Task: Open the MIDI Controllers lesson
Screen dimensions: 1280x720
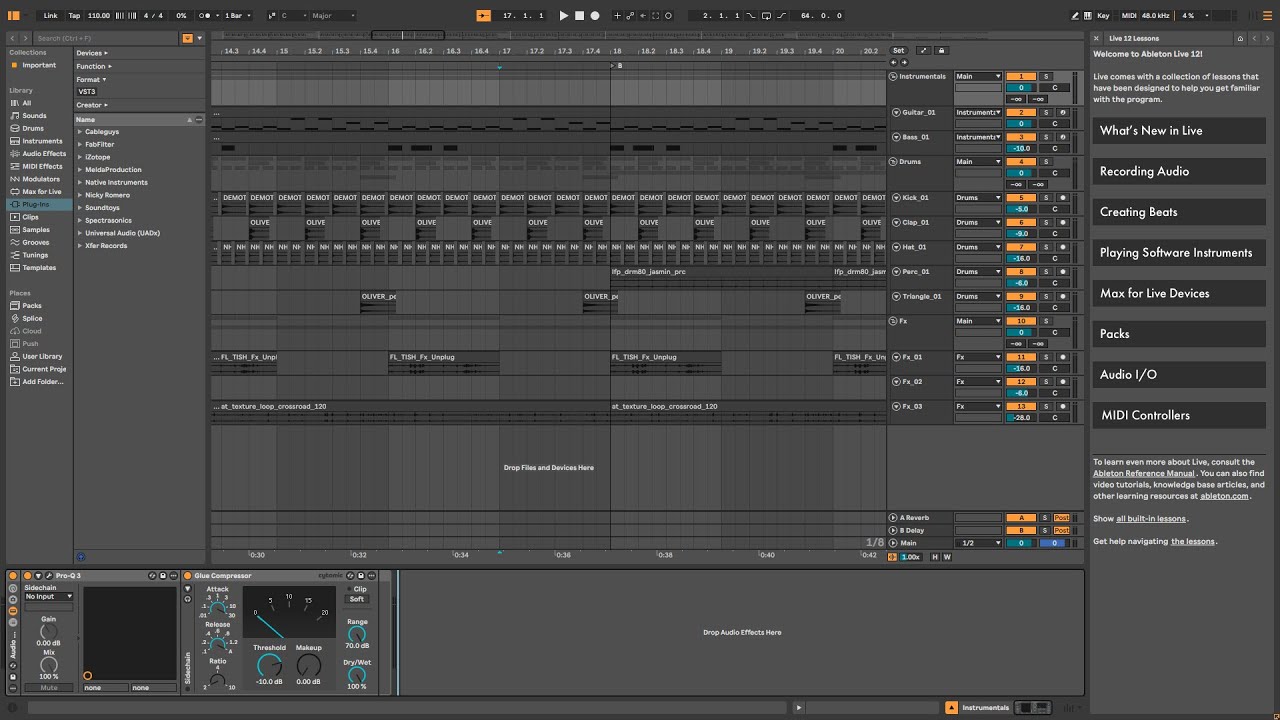Action: pos(1178,415)
